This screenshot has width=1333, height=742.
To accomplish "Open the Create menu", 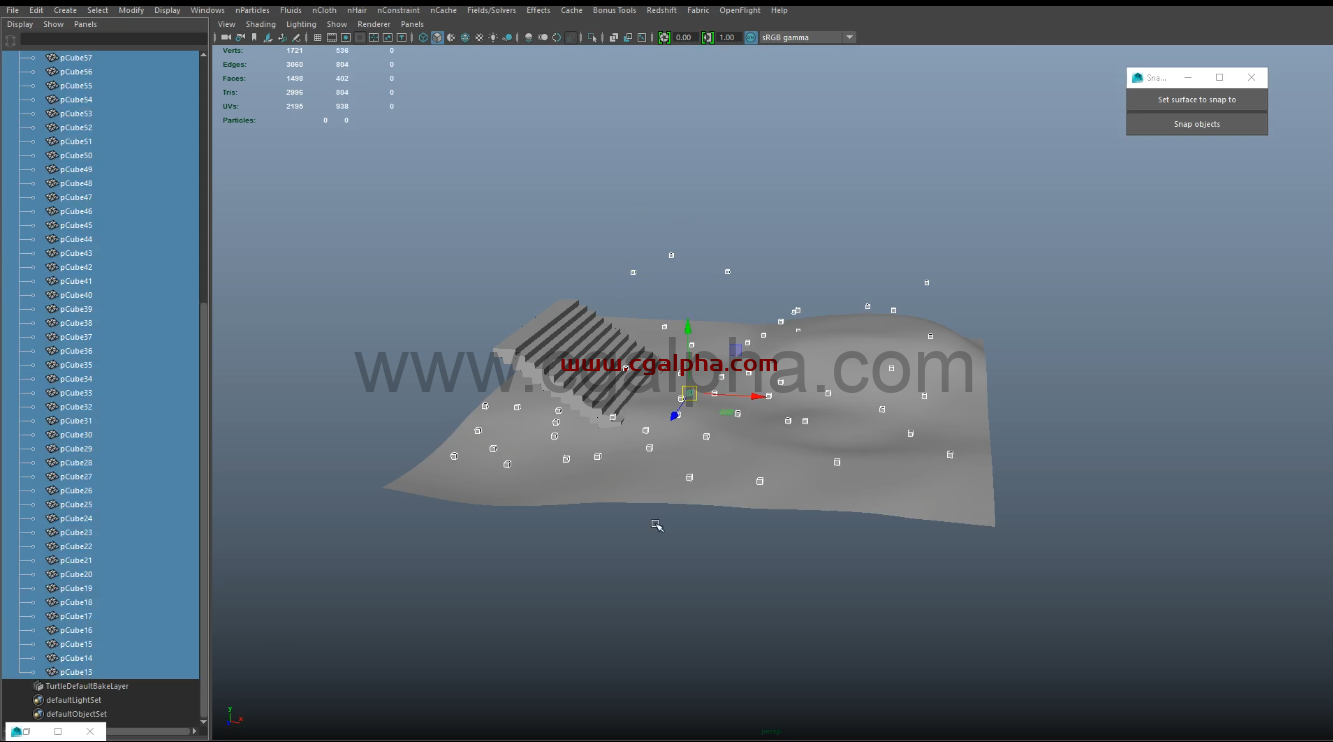I will [x=65, y=10].
